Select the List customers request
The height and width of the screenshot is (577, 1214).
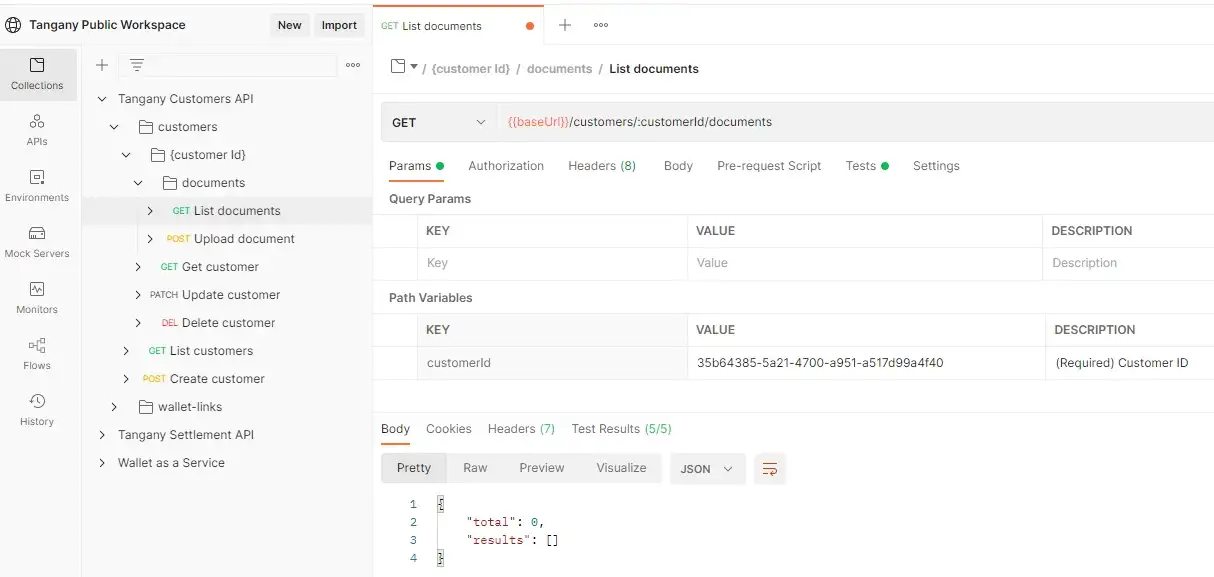211,351
